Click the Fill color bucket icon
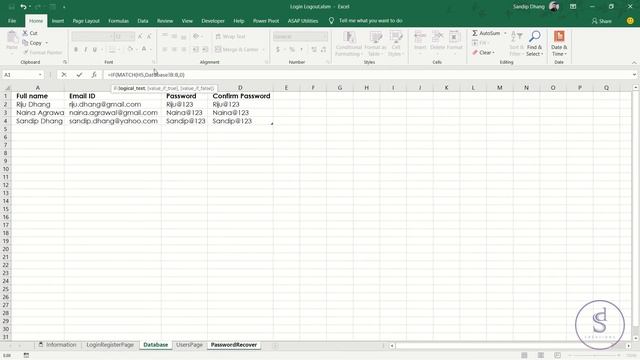The image size is (640, 360). [x=130, y=49]
